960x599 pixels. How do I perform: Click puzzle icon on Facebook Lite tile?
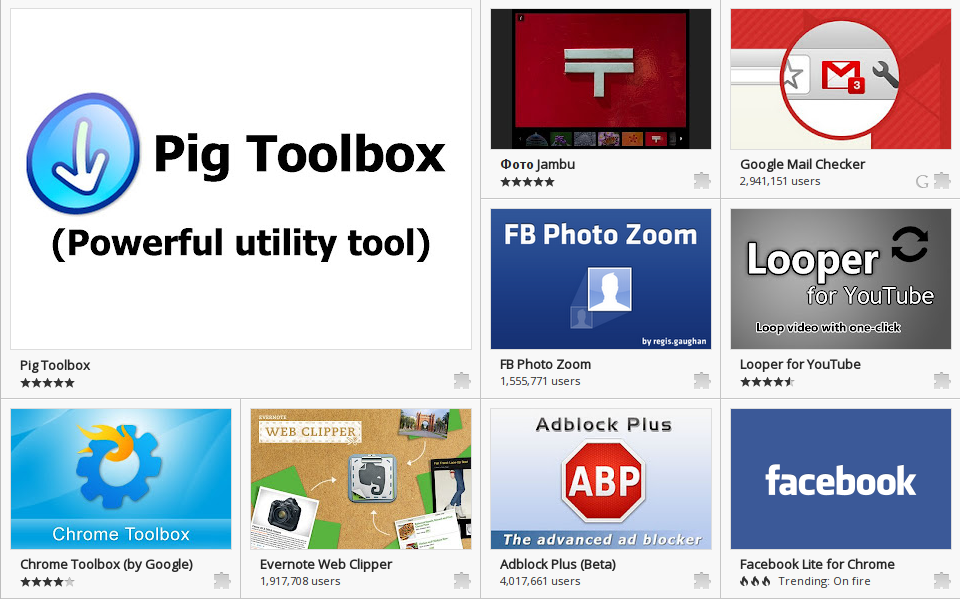(942, 580)
